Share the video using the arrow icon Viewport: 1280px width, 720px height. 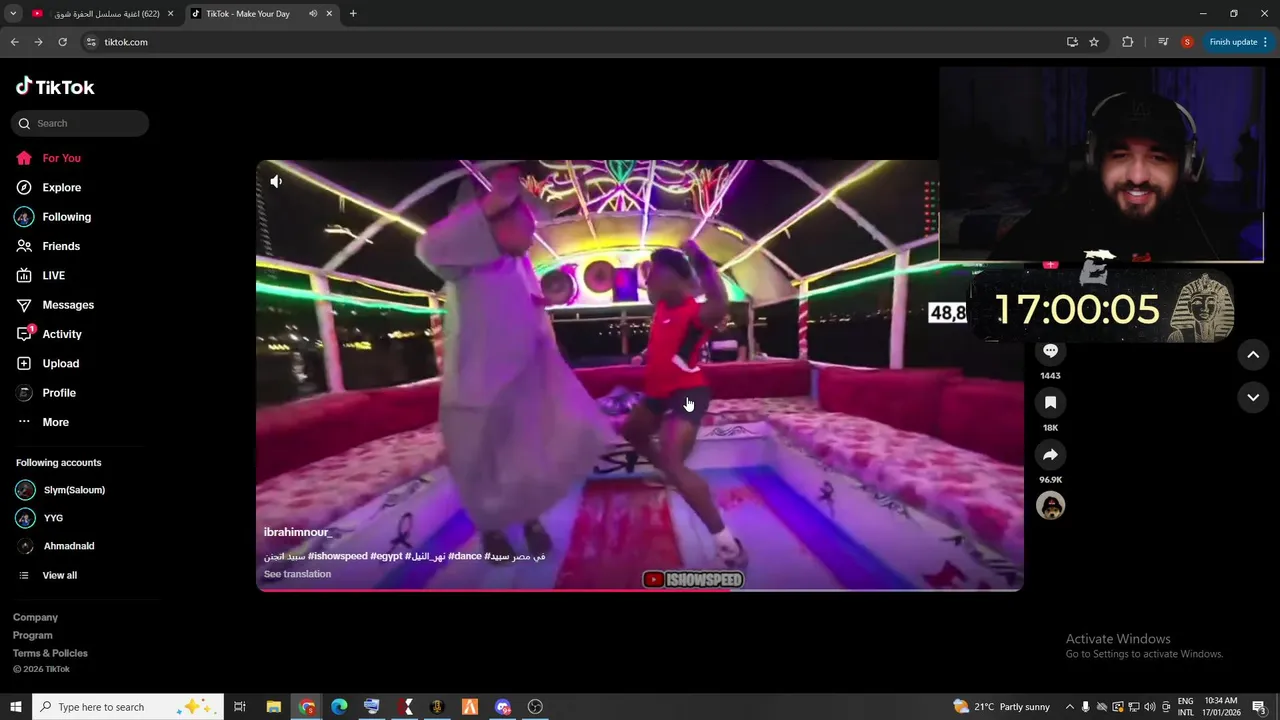click(x=1050, y=455)
